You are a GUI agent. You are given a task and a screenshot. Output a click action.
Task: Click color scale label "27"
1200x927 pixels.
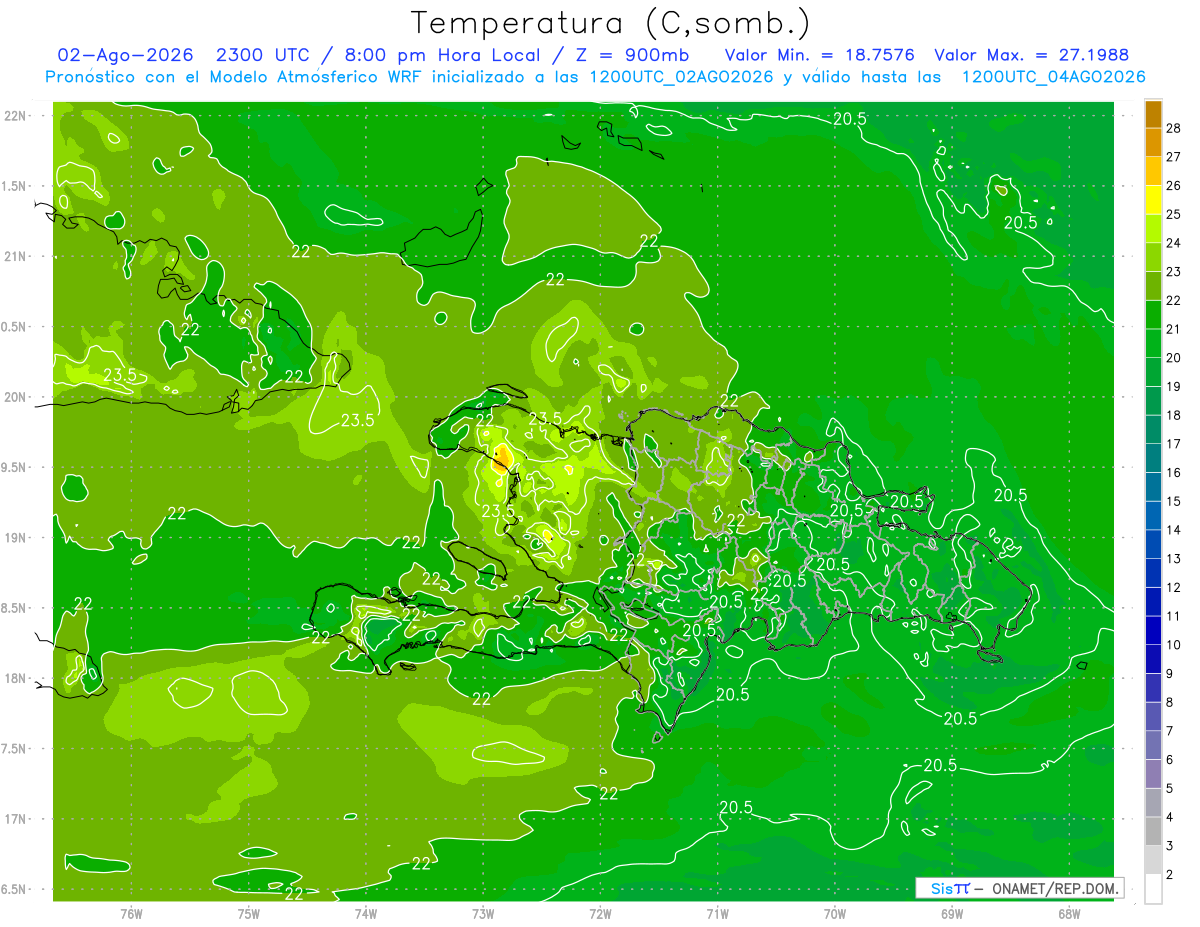[x=1174, y=156]
